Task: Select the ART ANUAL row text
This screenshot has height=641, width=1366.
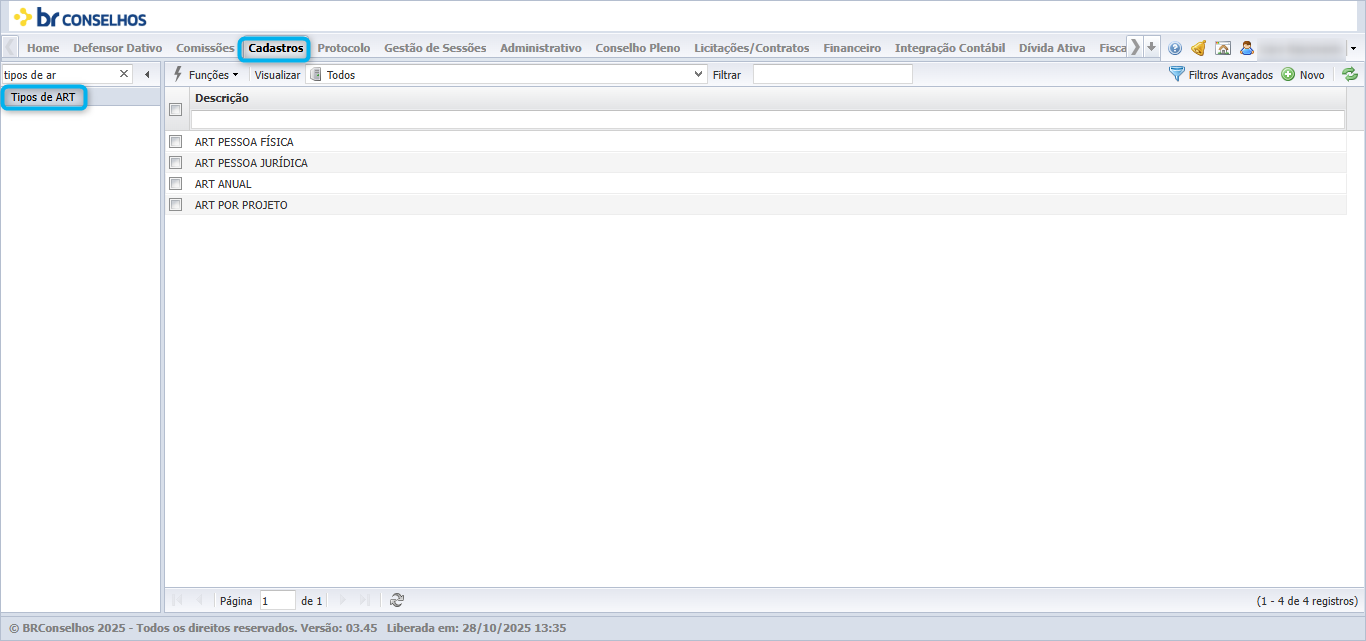Action: coord(223,184)
